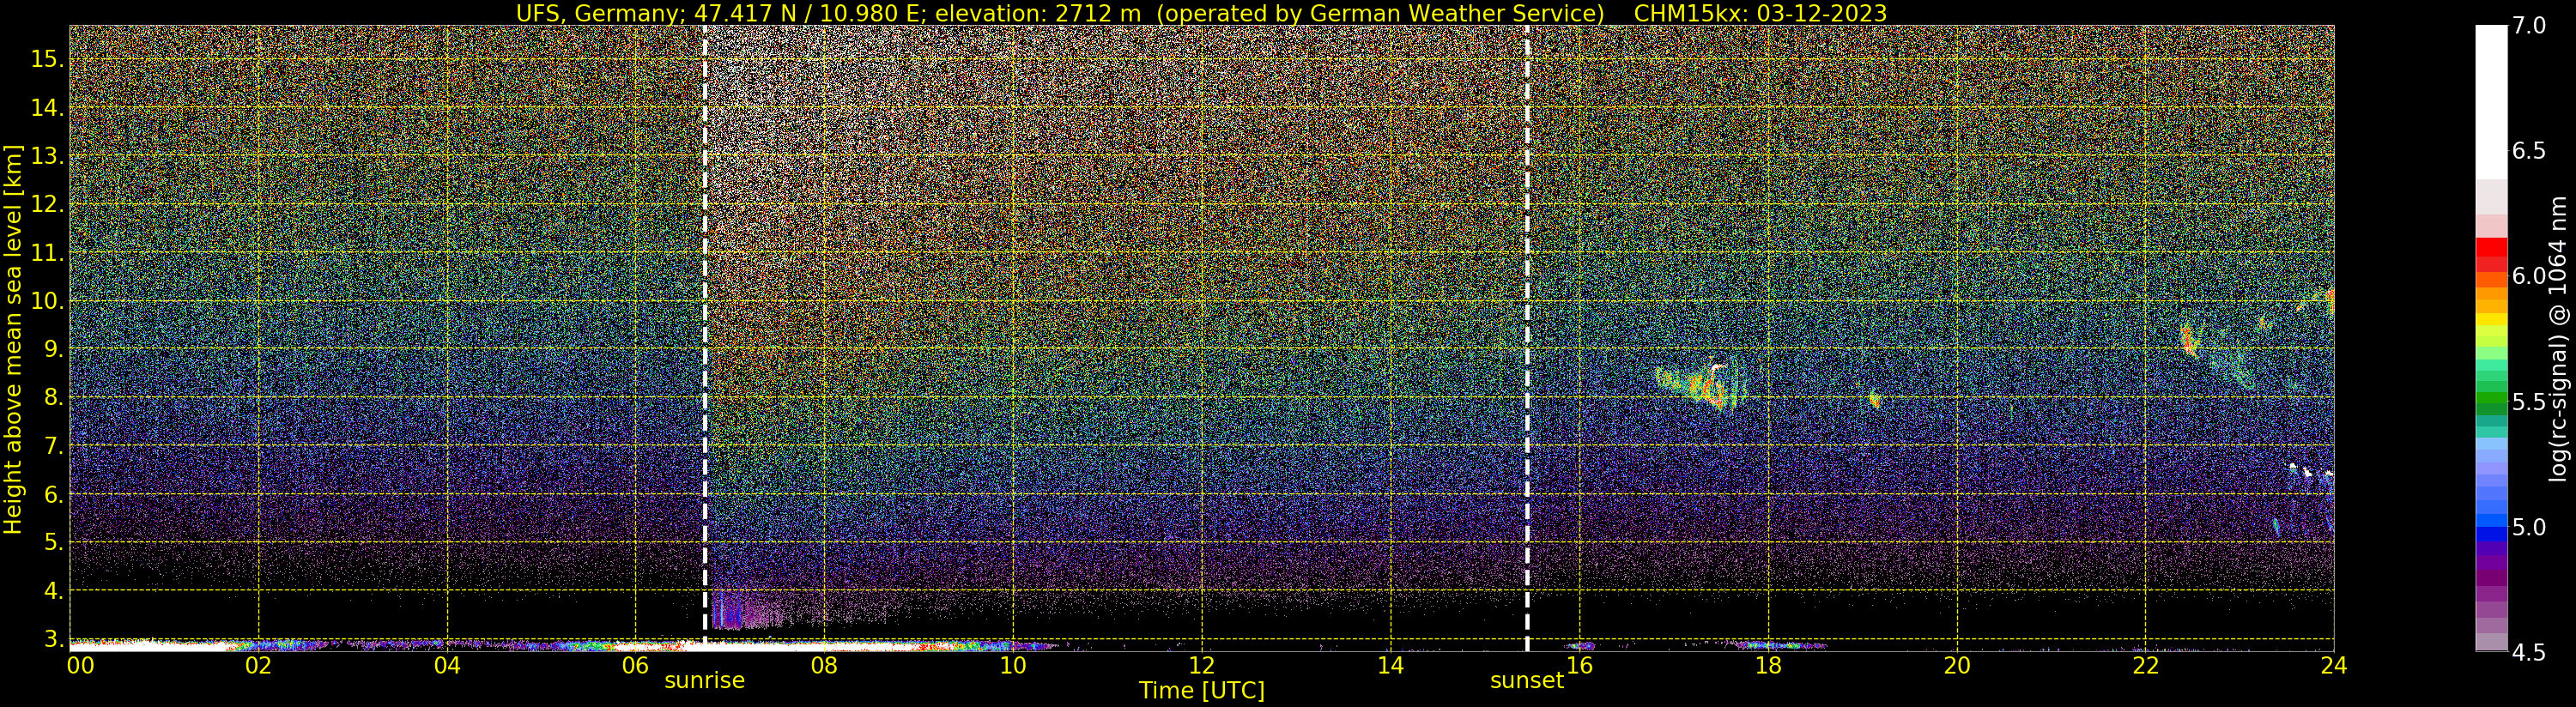This screenshot has height=707, width=2576.
Task: Click the '20' time axis tick label
Action: pyautogui.click(x=1957, y=666)
